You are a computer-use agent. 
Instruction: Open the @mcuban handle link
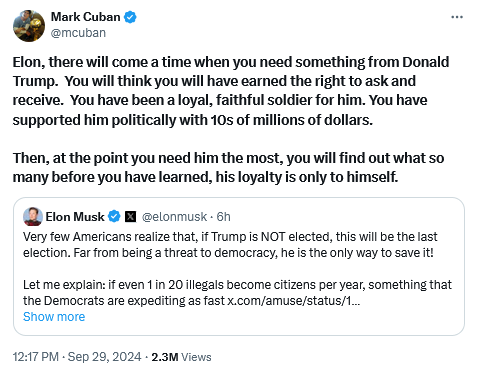coord(78,33)
